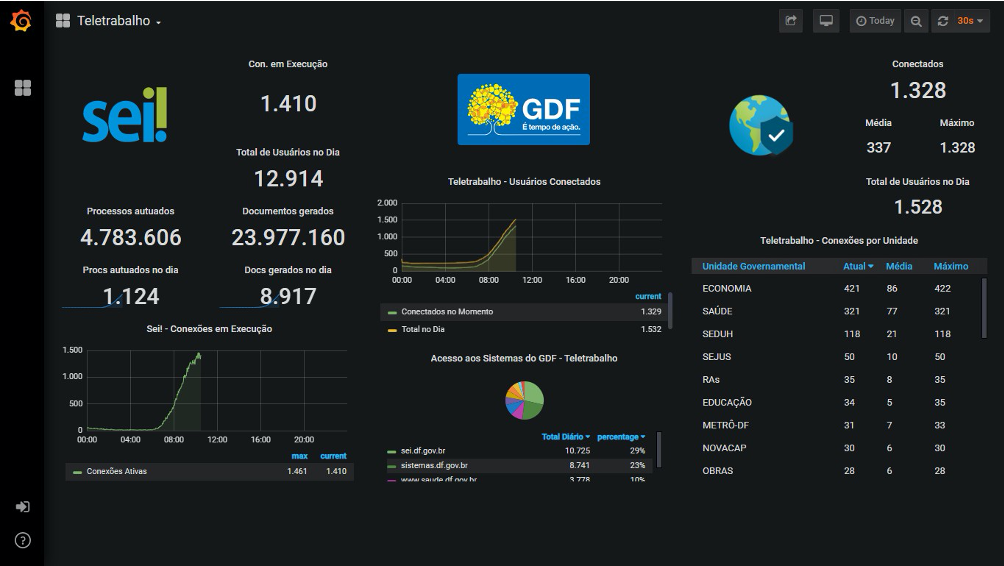Sort table by Atual column
This screenshot has height=566, width=1004.
[858, 266]
